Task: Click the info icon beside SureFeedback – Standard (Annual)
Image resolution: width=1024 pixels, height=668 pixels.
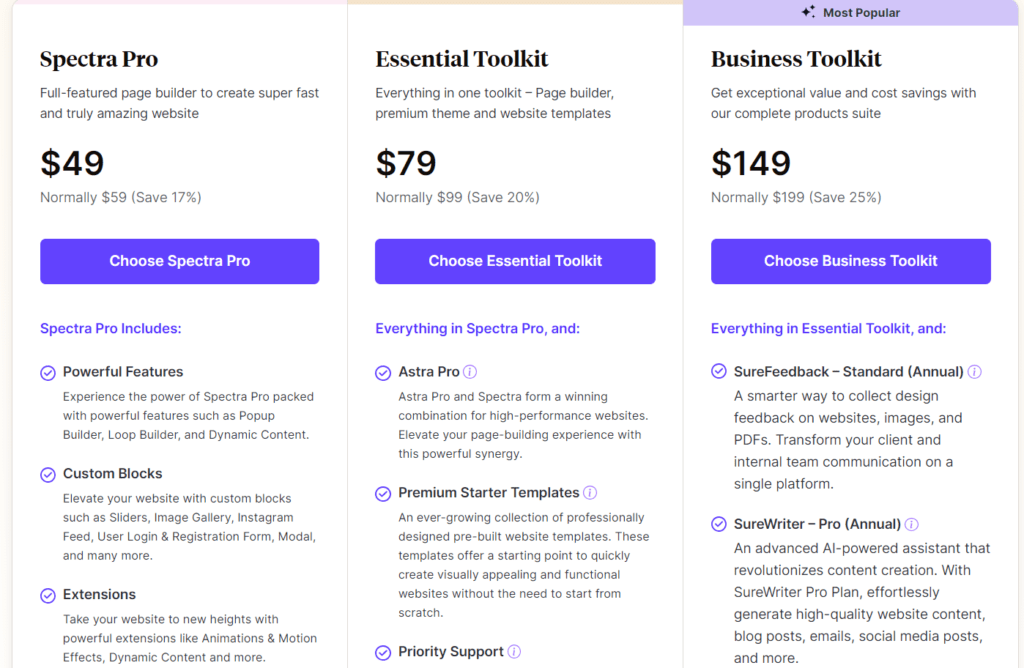Action: (975, 371)
